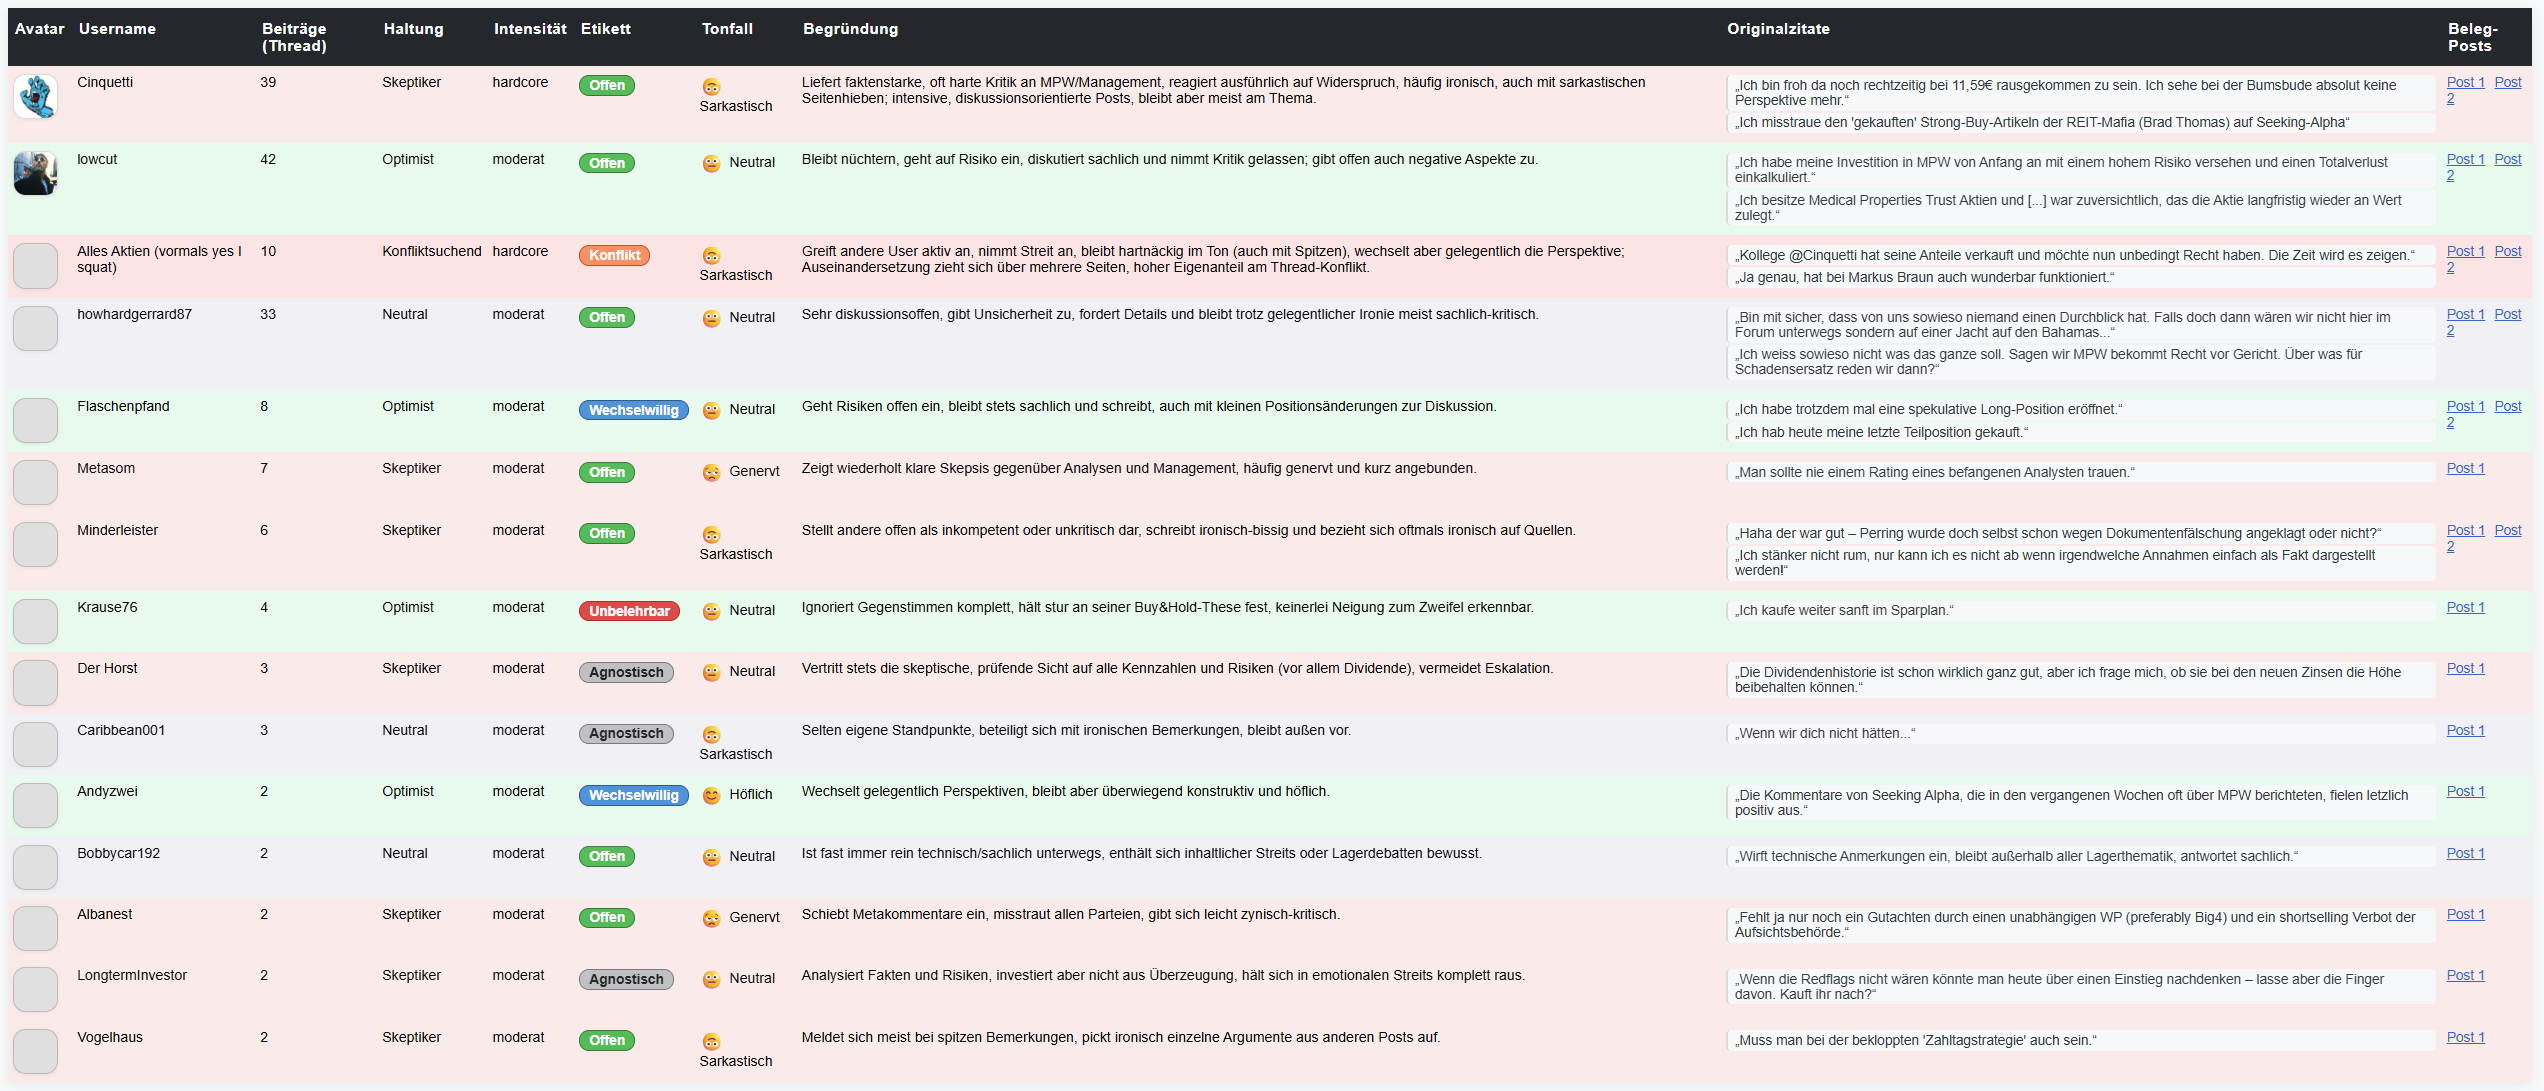Click Der Horst's gray Agnostisch badge
Screen dimensions: 2544x1091
click(626, 672)
